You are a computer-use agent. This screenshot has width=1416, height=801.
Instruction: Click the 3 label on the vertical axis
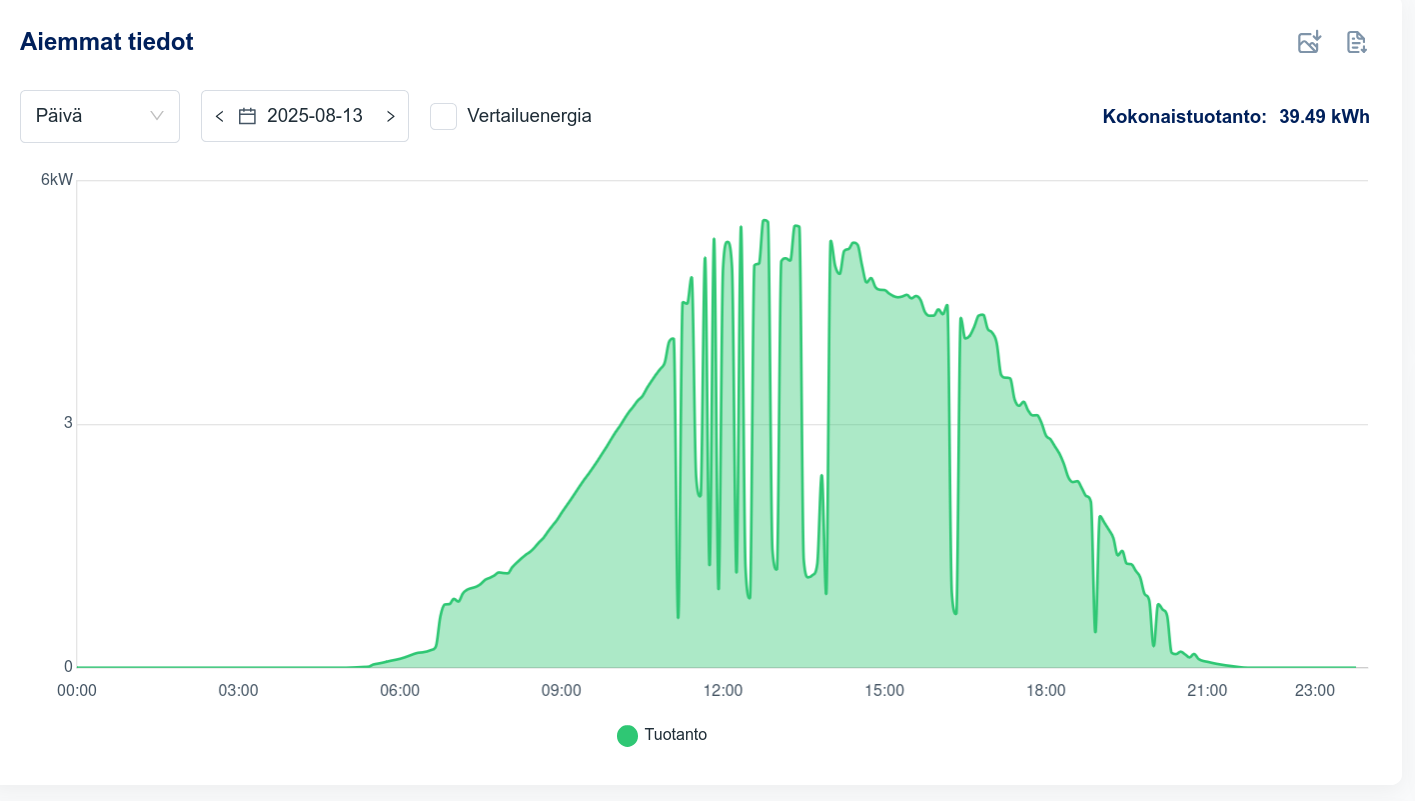point(68,423)
